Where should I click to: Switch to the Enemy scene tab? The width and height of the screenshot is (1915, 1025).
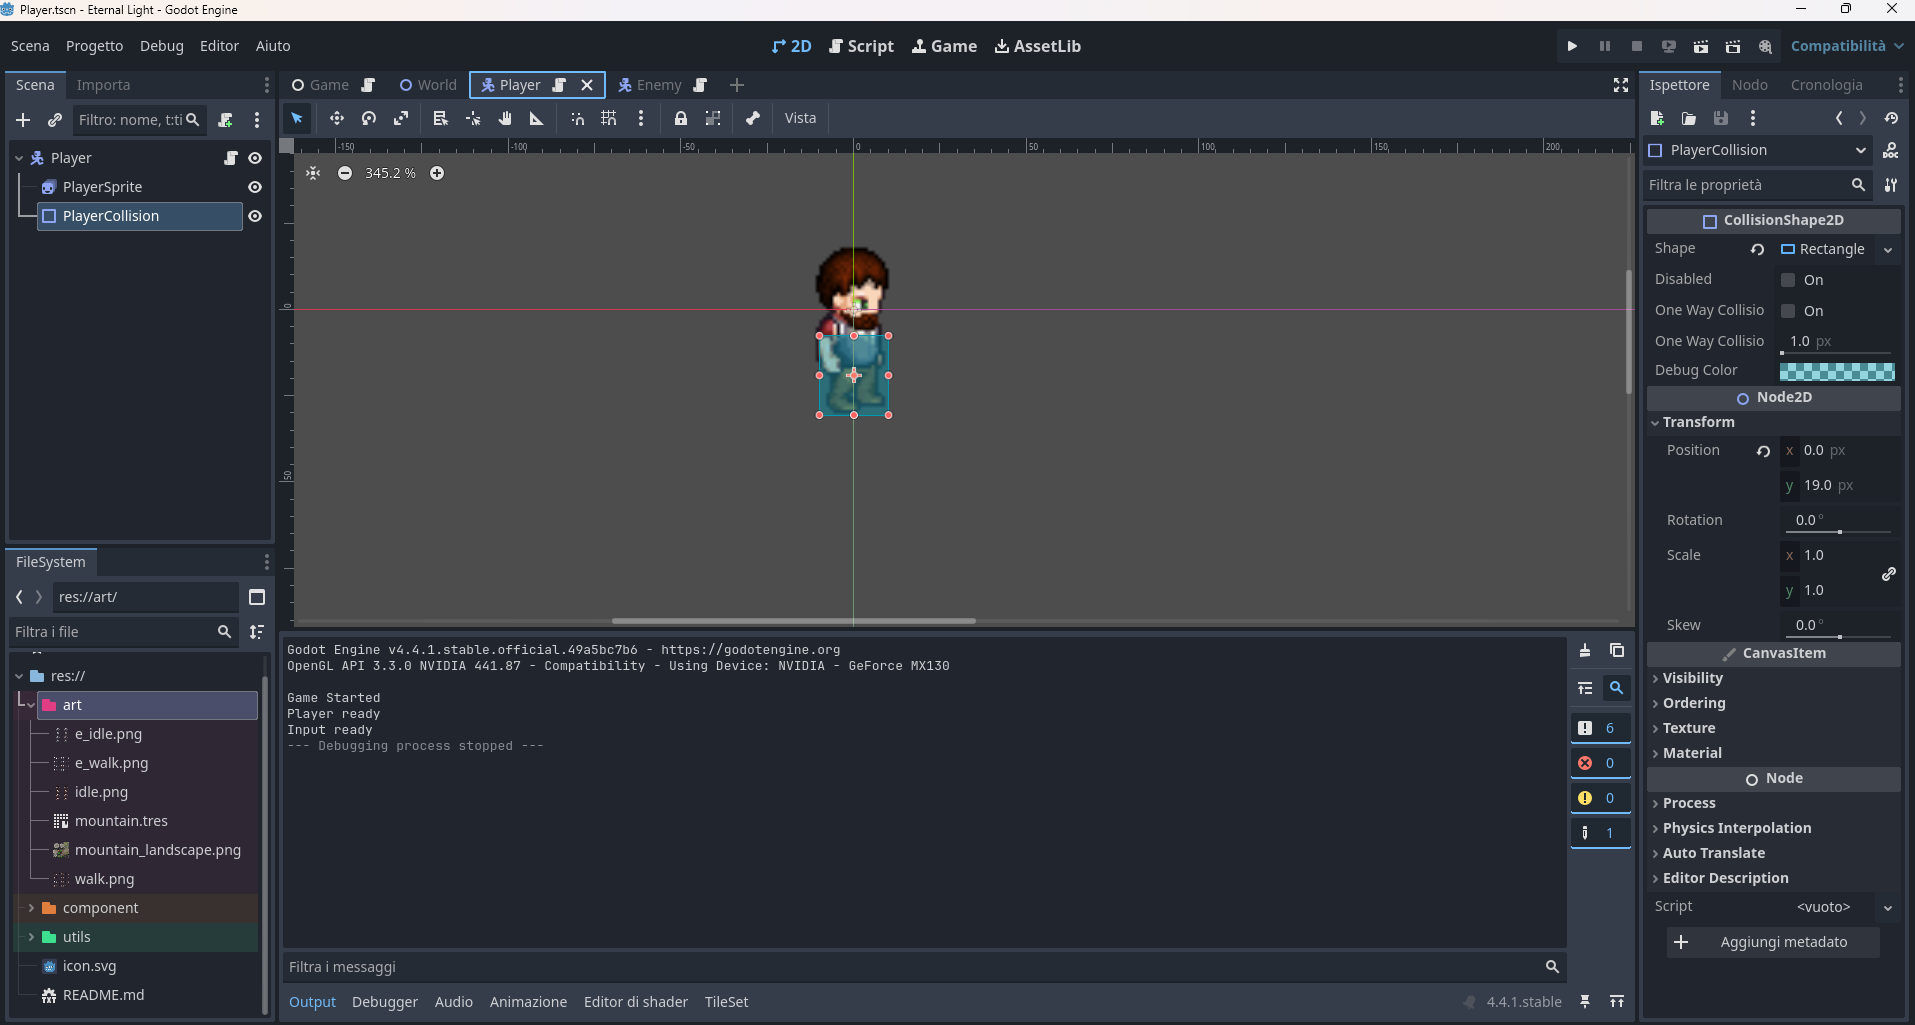tap(658, 85)
